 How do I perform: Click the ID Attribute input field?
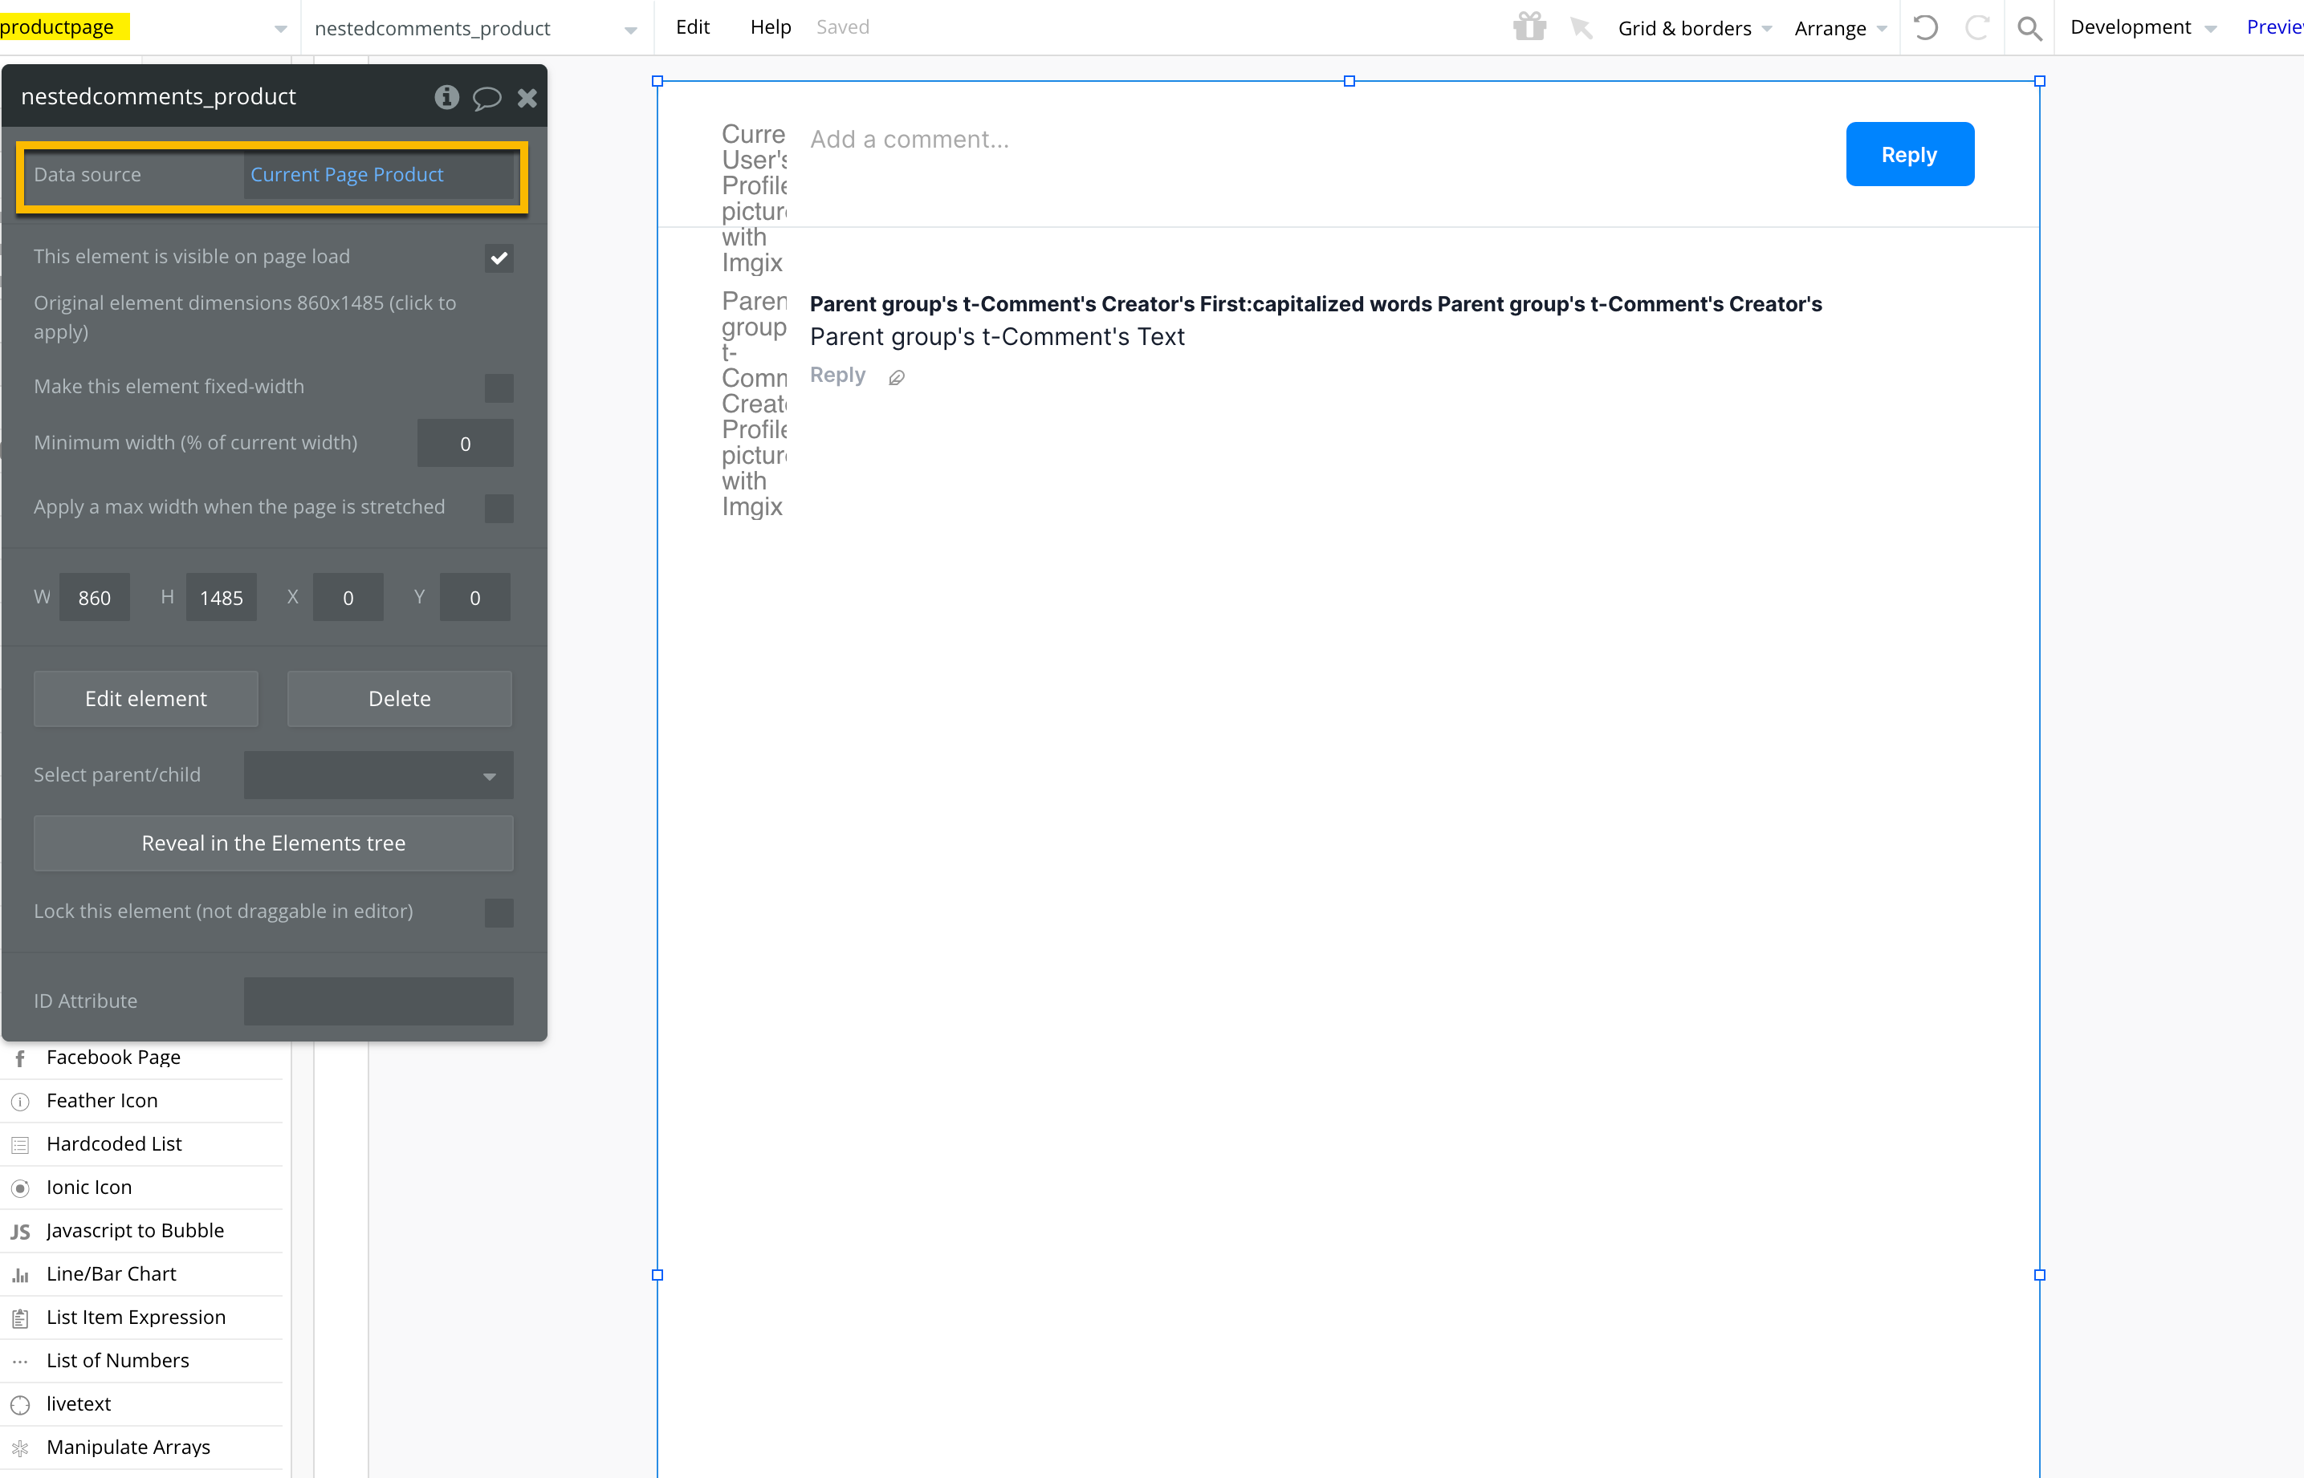pyautogui.click(x=378, y=1000)
